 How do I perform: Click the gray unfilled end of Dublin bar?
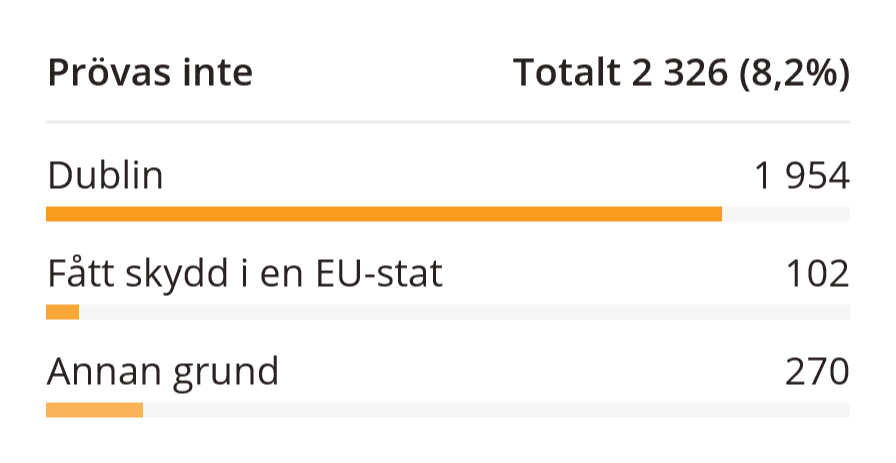pos(786,213)
